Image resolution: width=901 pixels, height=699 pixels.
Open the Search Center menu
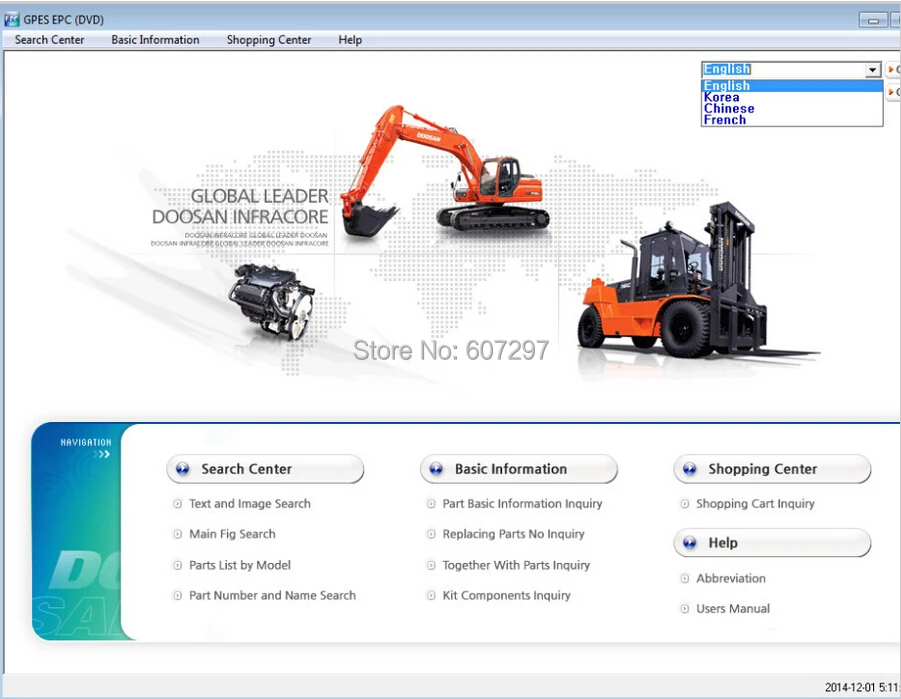48,39
